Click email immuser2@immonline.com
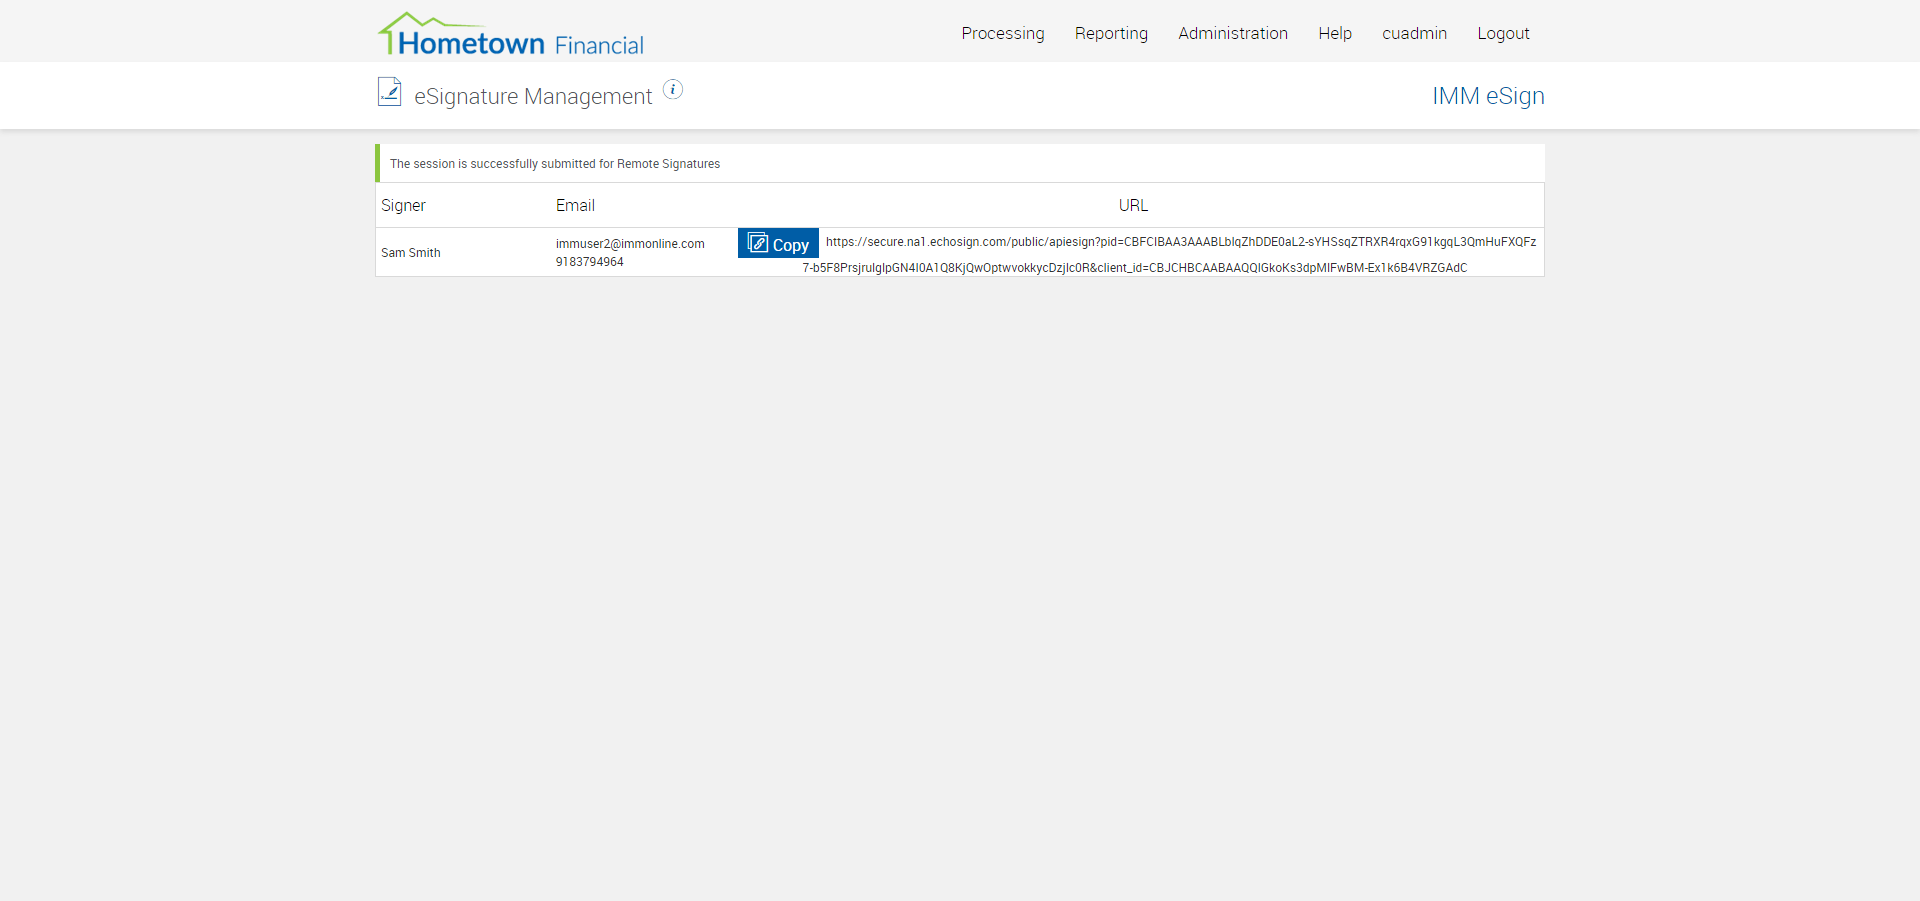This screenshot has width=1920, height=901. [630, 244]
